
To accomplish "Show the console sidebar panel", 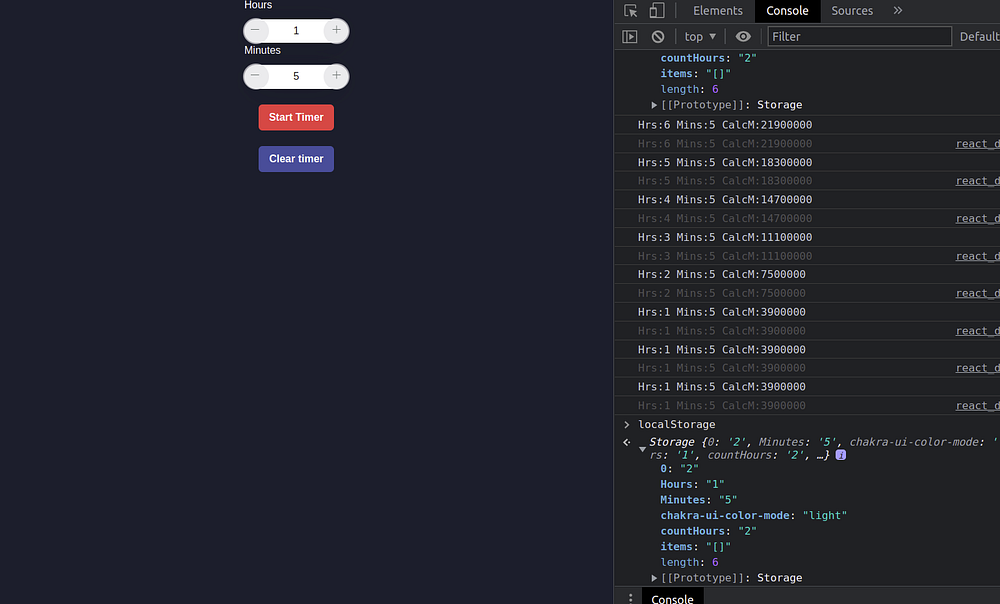I will (630, 37).
